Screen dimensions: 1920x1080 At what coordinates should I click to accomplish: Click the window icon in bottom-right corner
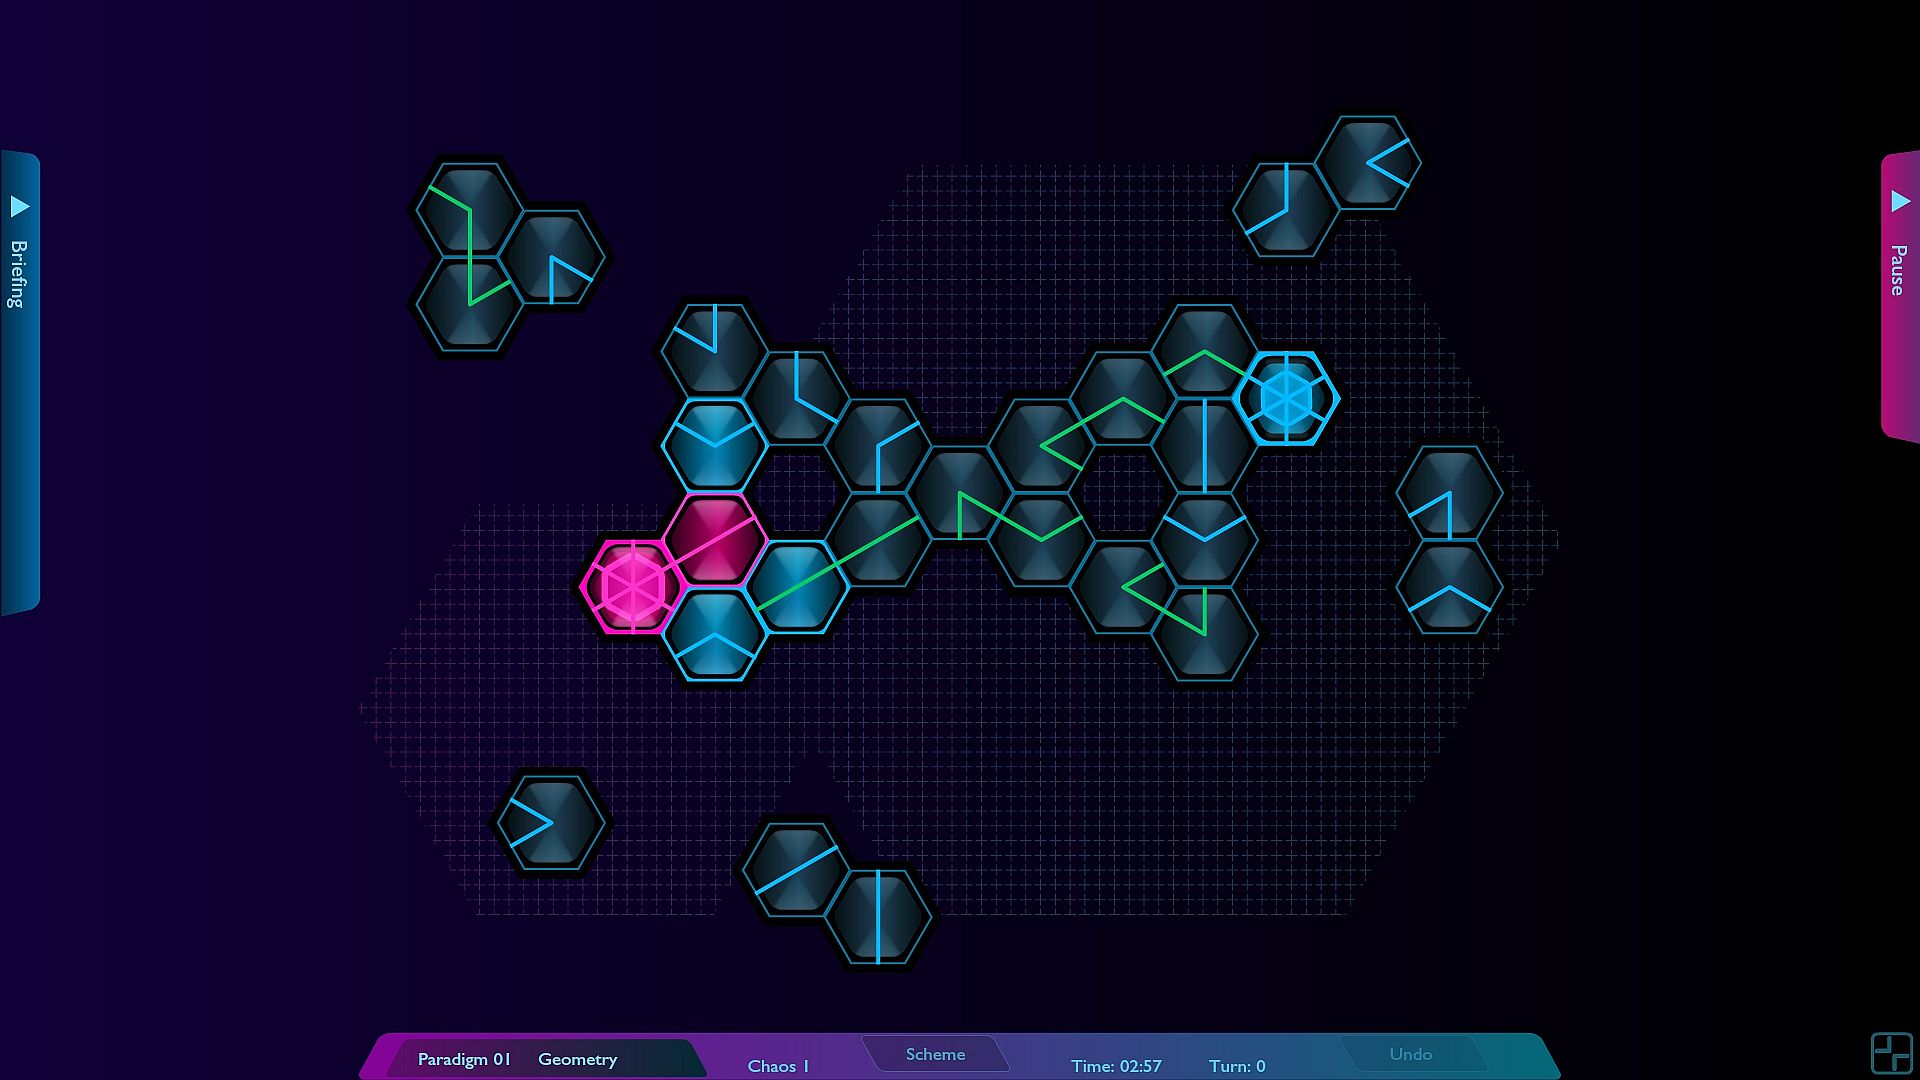click(x=1891, y=1053)
